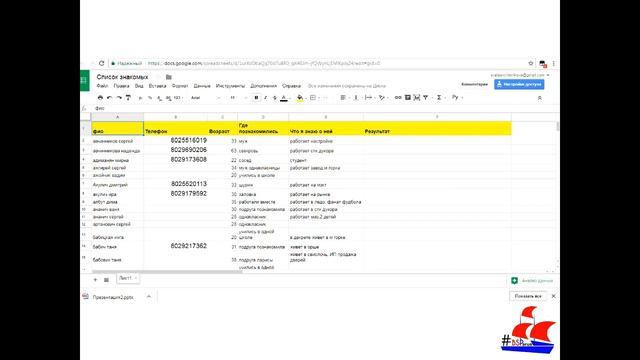Open text wrapping options
Viewport: 640px width, 360px height.
click(369, 98)
